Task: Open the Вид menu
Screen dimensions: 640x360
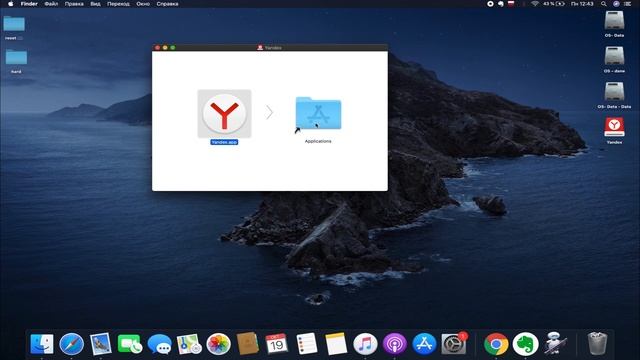Action: click(x=96, y=4)
